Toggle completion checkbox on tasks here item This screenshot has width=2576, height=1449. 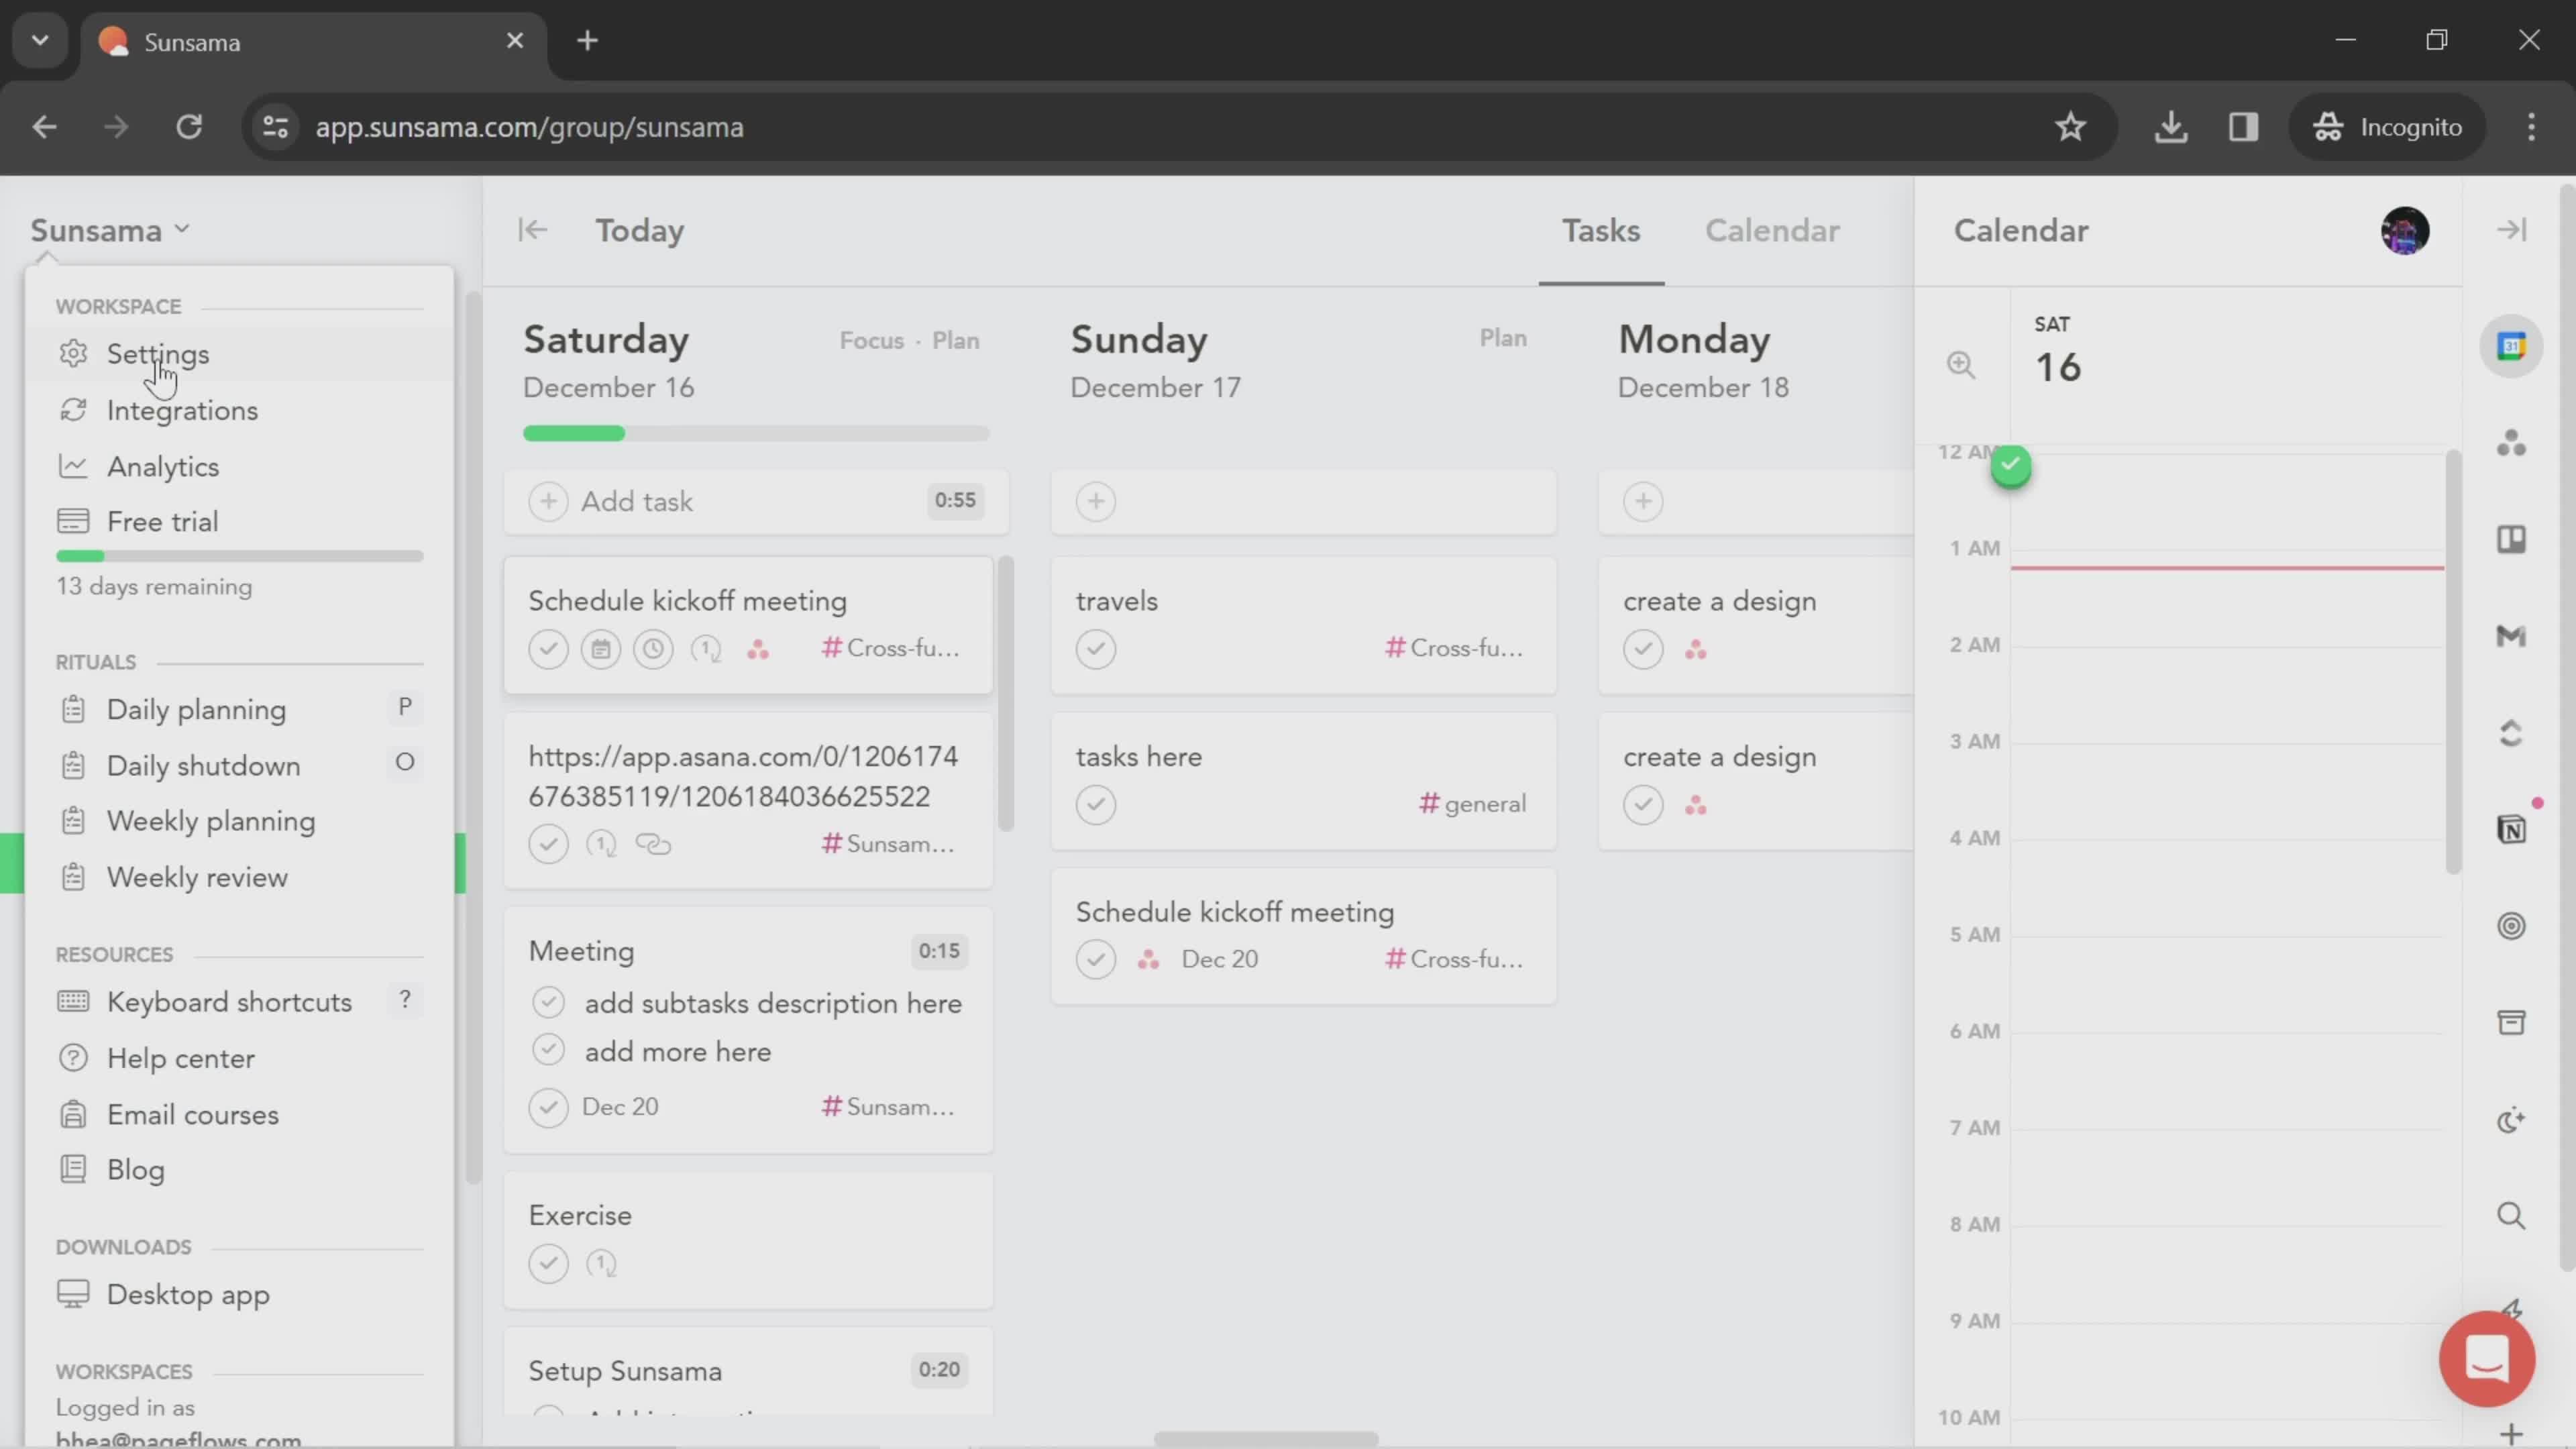[x=1095, y=803]
